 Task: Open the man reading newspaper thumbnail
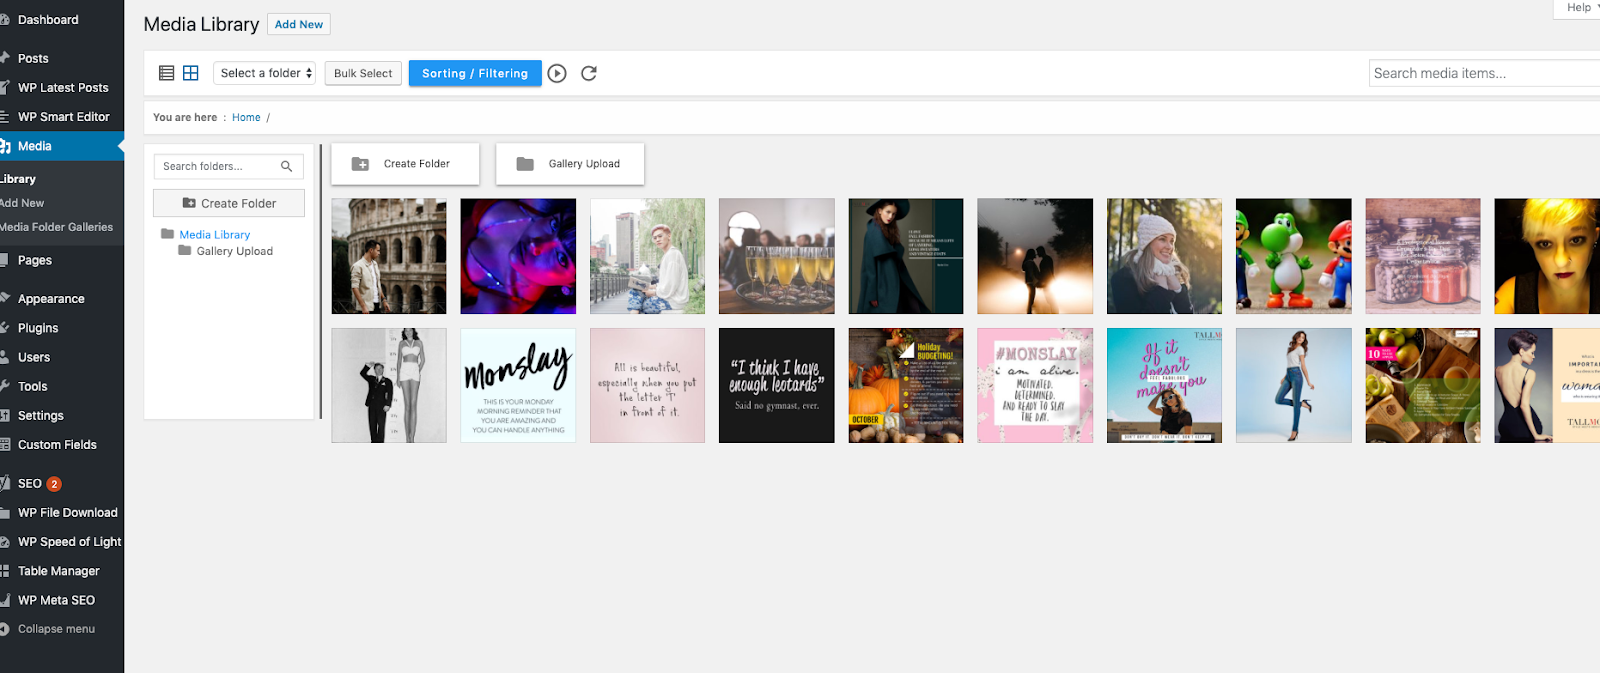click(648, 256)
